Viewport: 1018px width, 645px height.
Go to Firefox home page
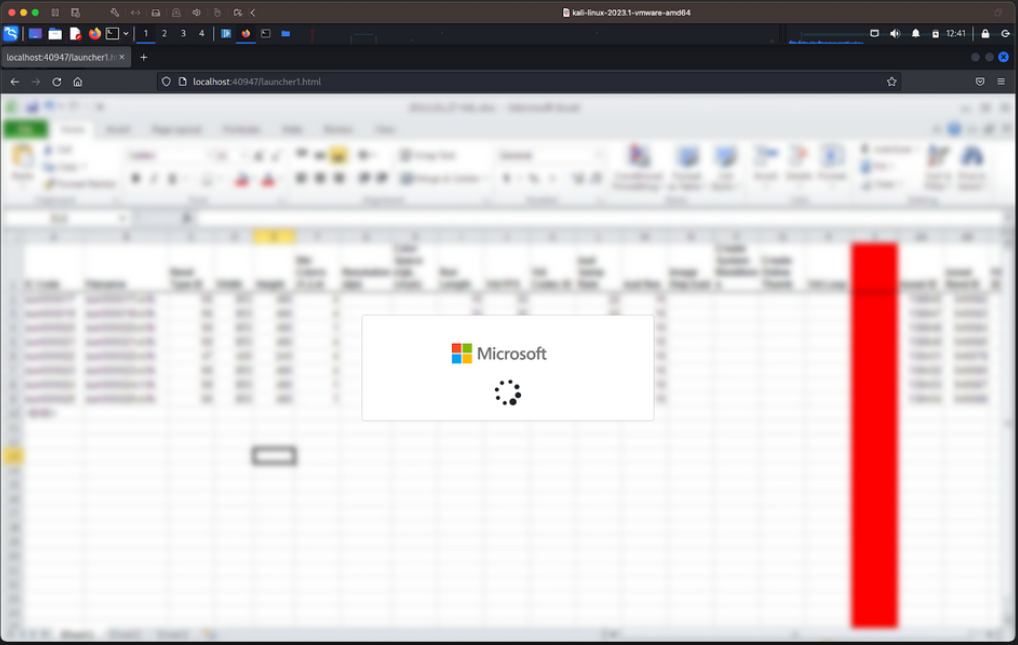pos(77,82)
